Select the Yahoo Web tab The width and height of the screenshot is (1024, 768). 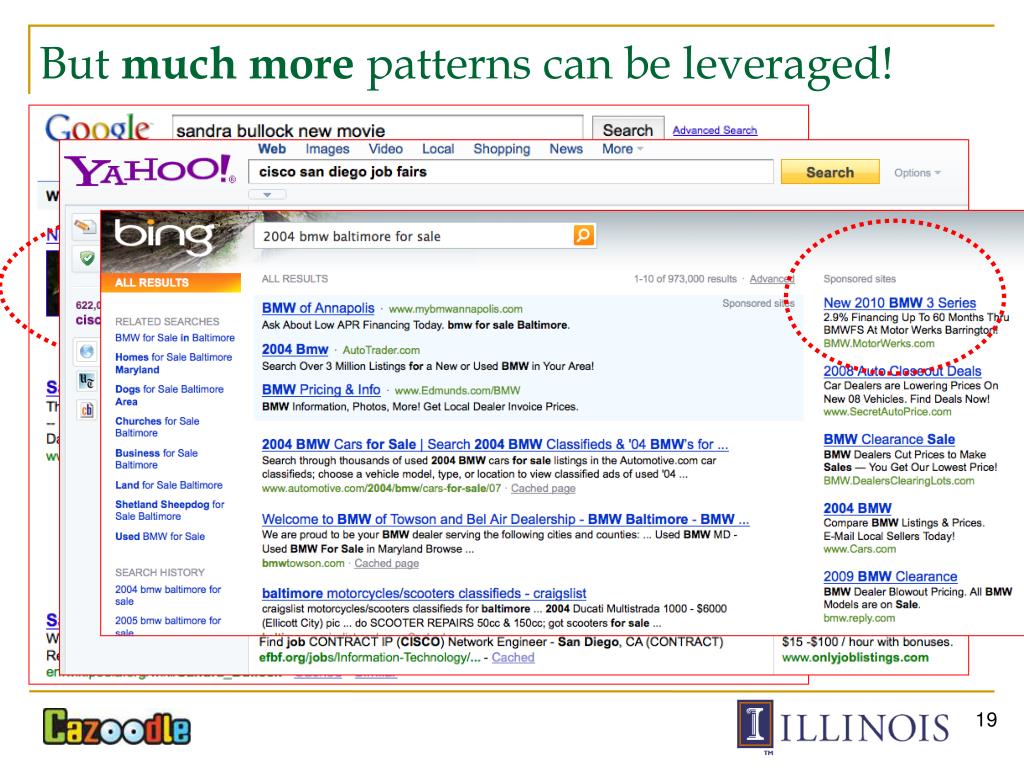click(x=272, y=149)
